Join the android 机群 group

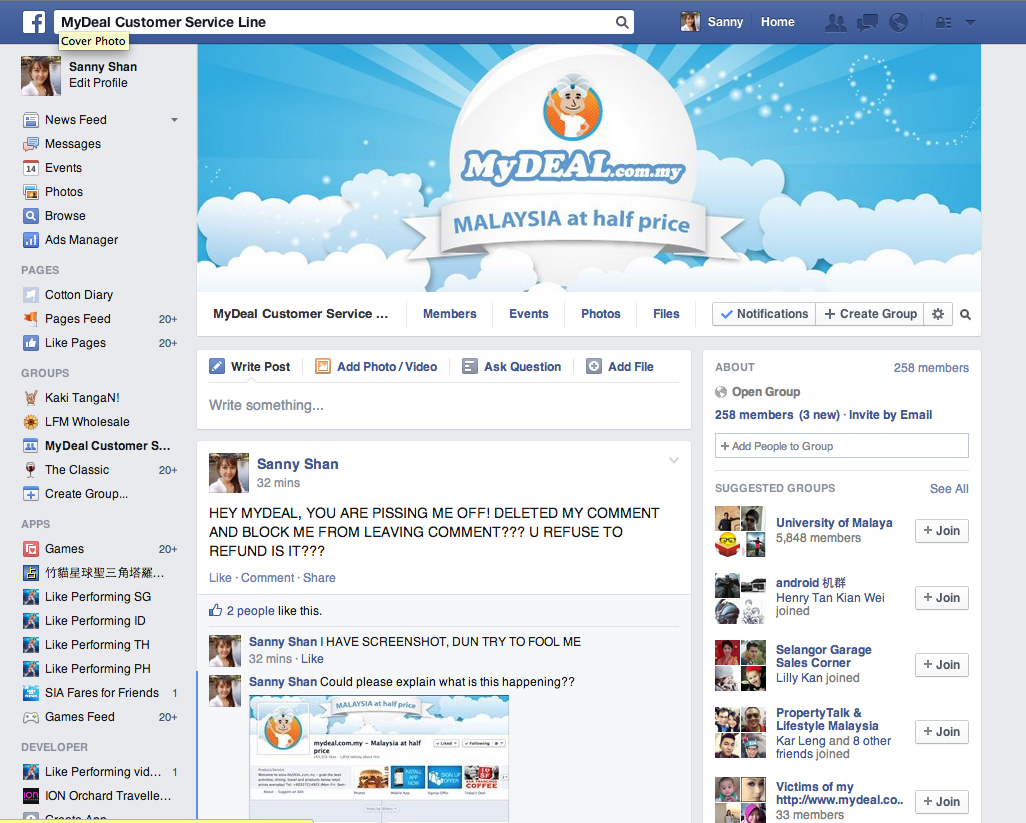(942, 597)
